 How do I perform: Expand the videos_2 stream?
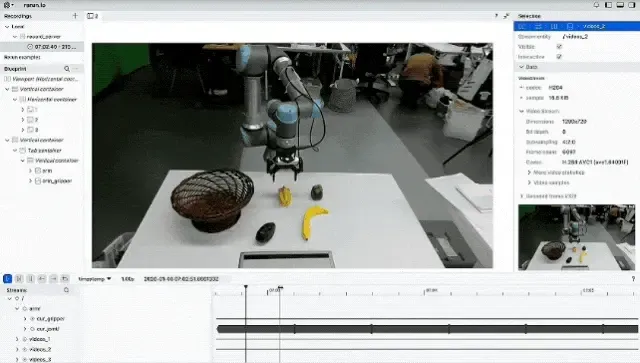(17, 350)
